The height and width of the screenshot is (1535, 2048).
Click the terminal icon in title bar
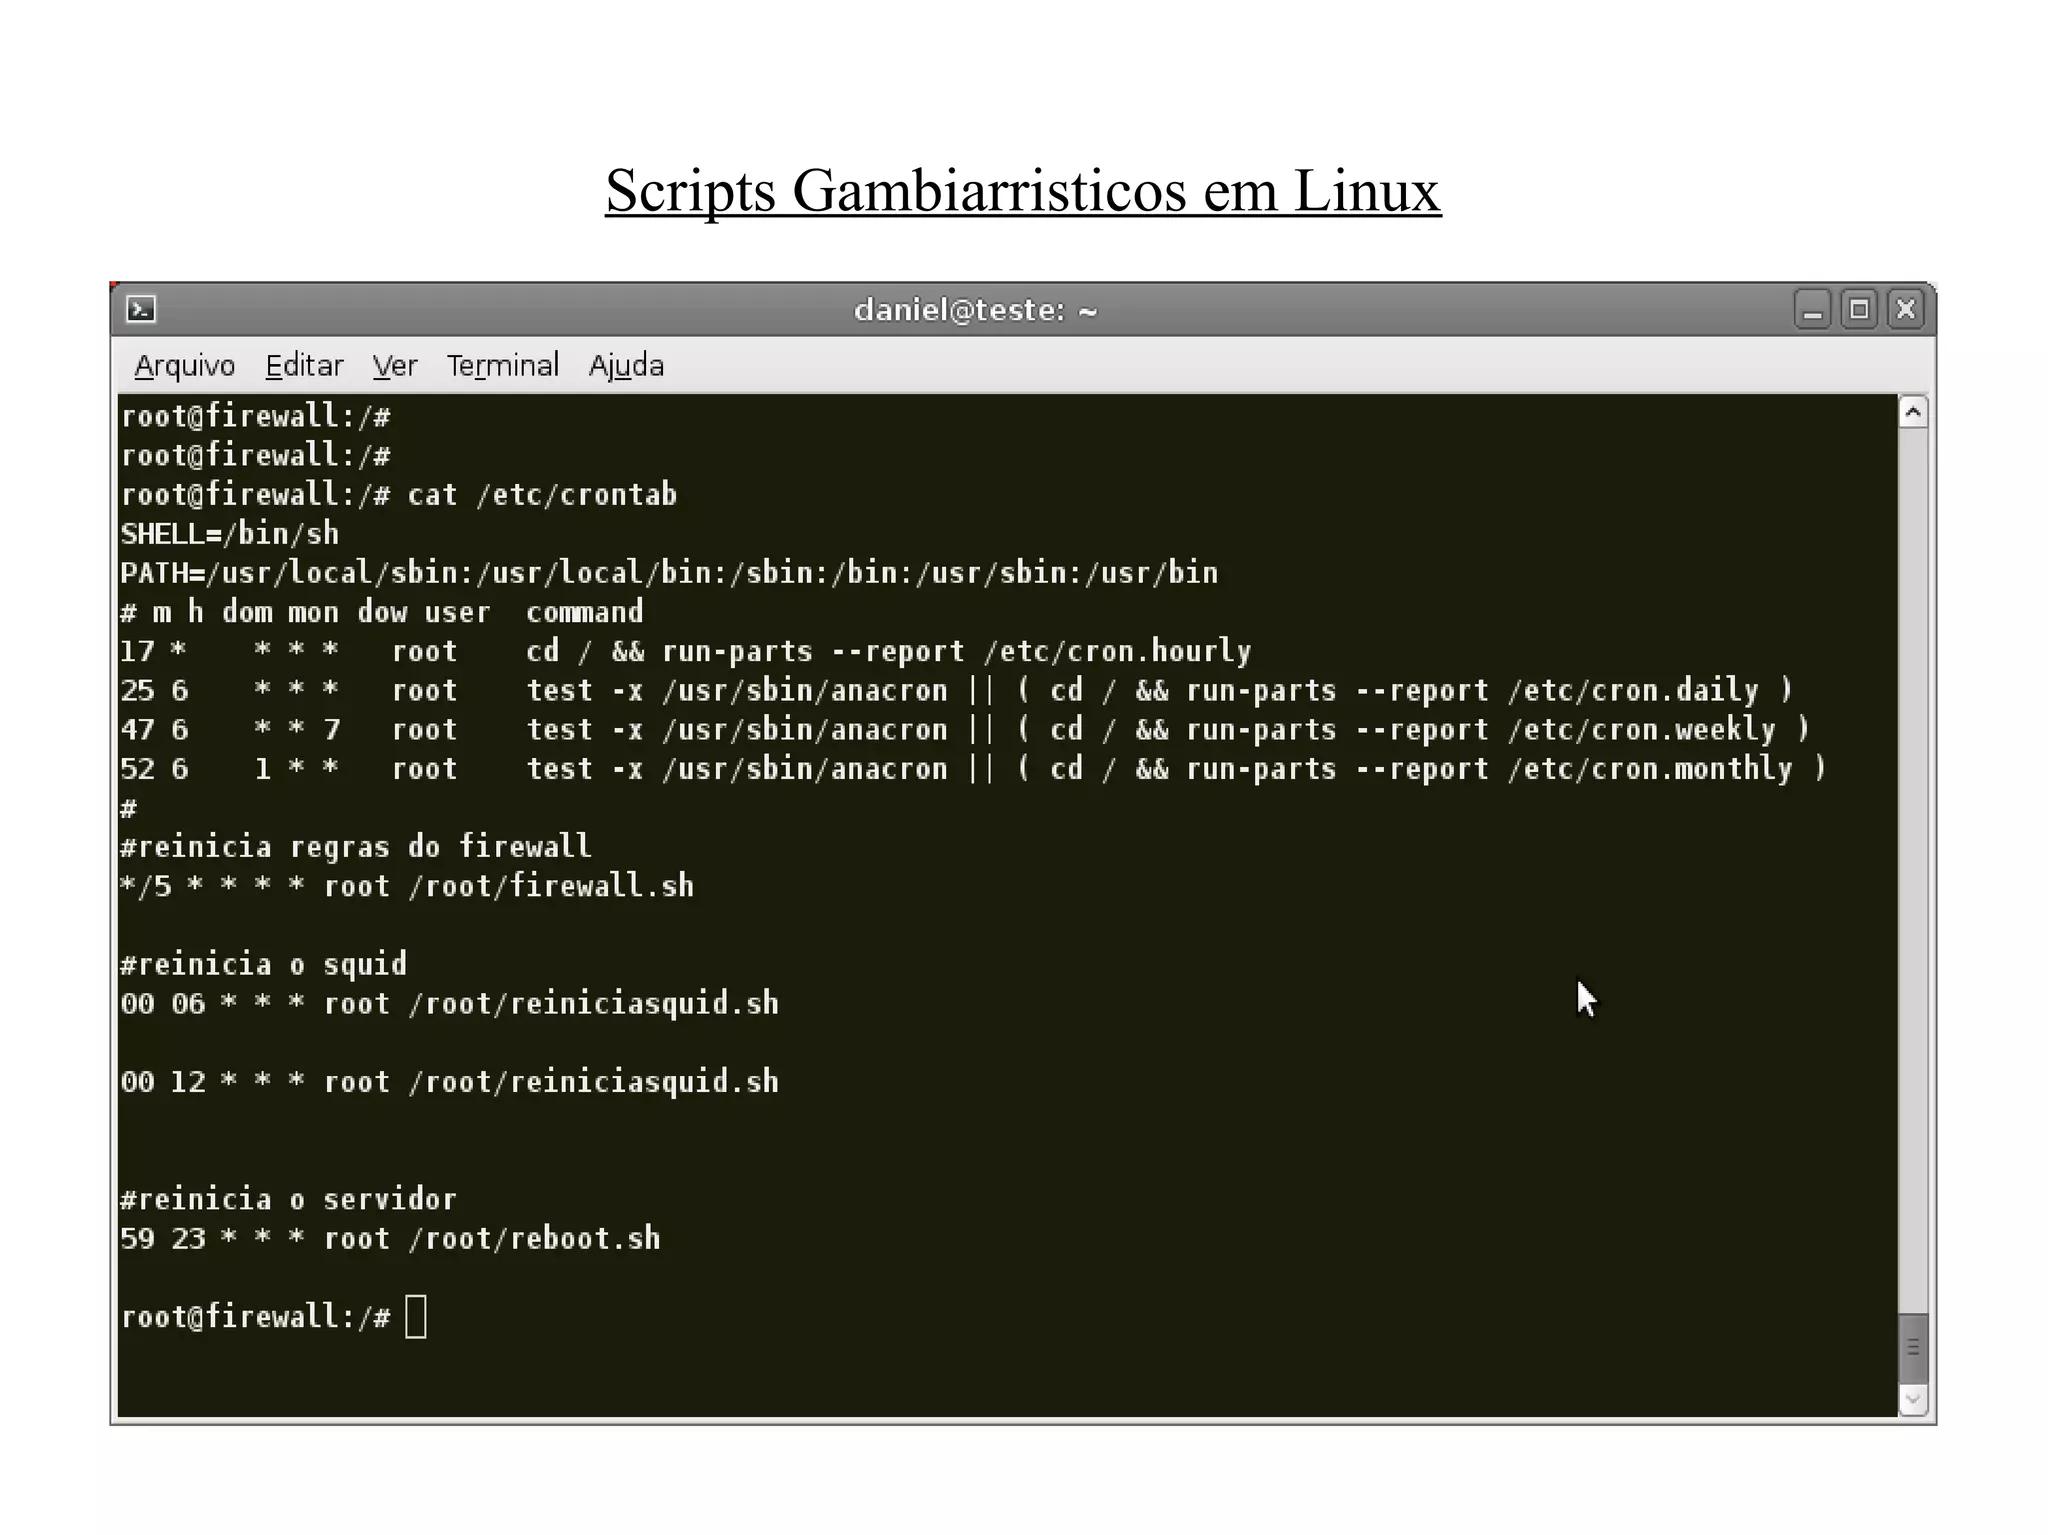click(x=141, y=310)
